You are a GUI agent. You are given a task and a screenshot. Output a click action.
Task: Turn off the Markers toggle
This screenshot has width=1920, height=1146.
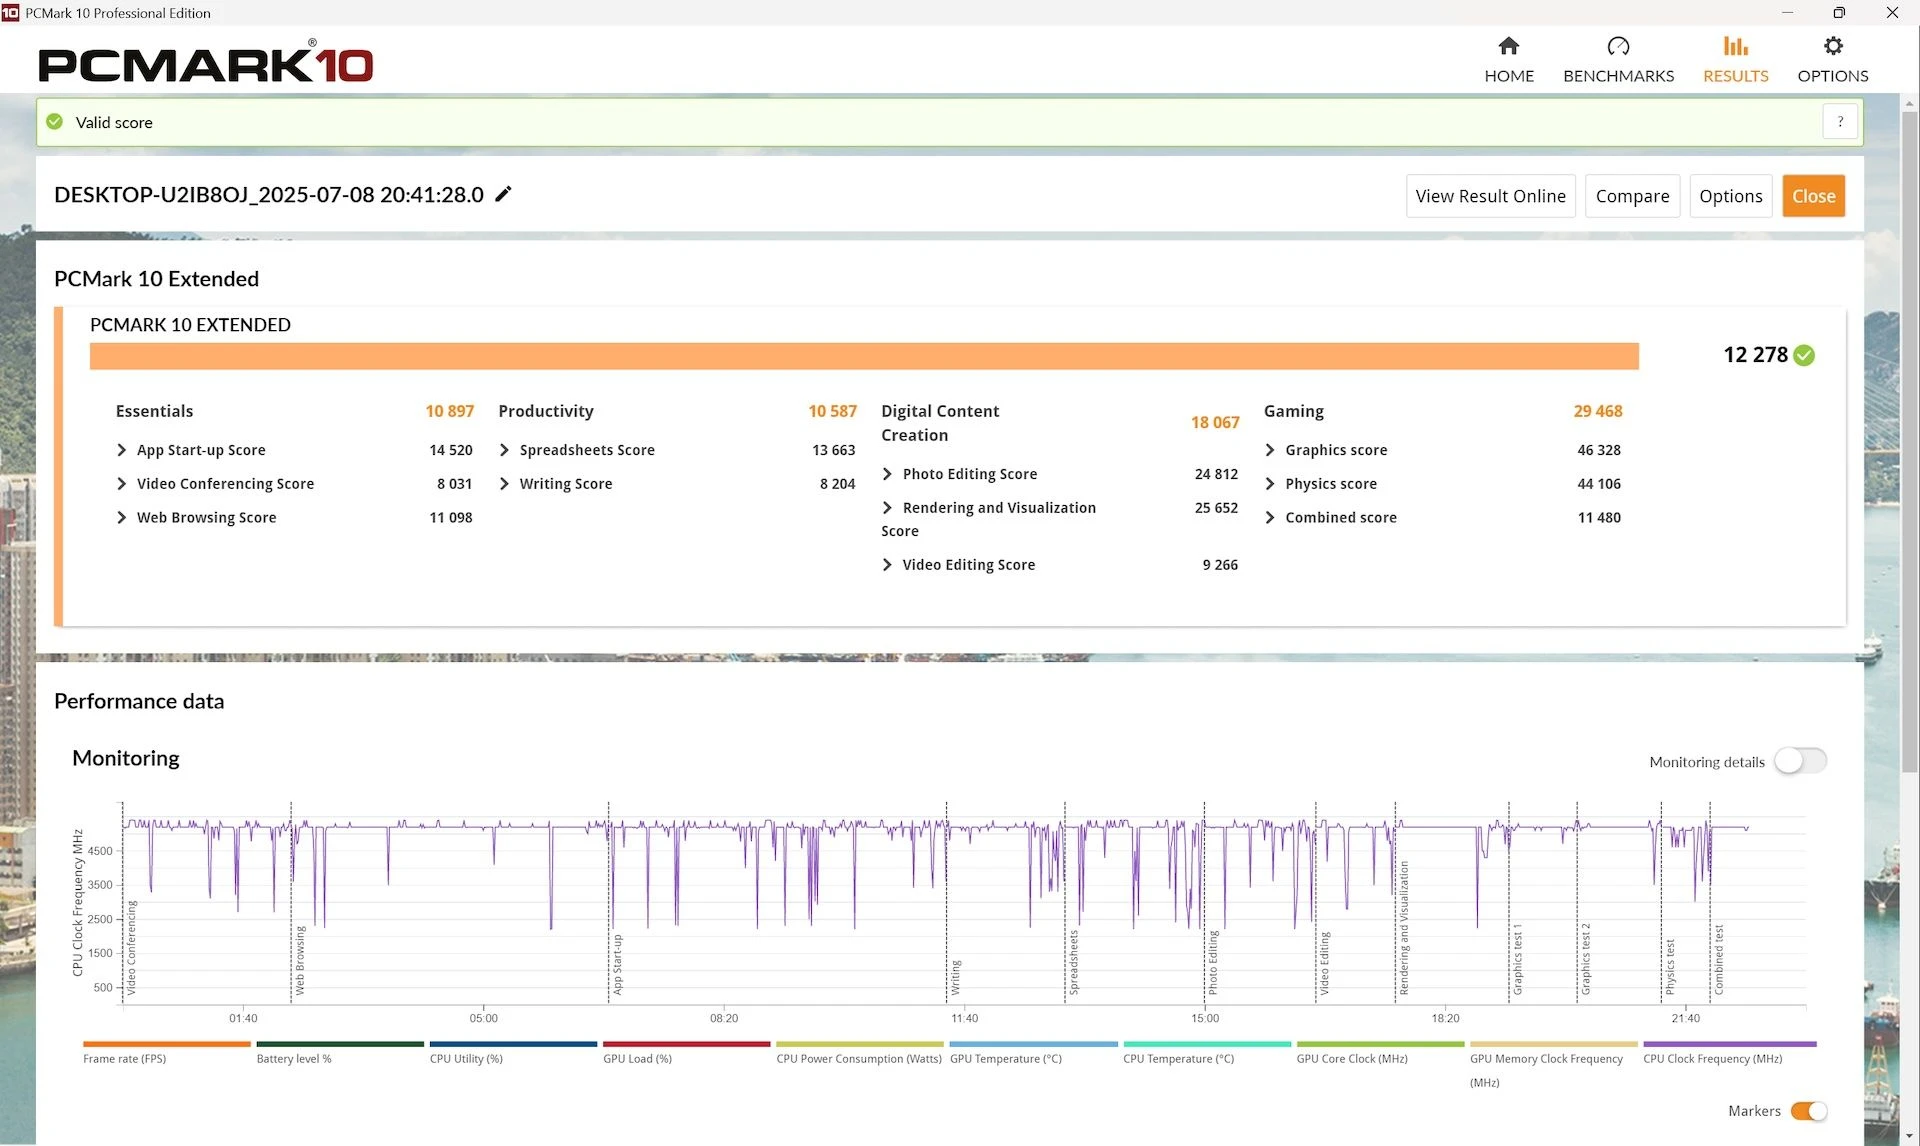[x=1809, y=1111]
